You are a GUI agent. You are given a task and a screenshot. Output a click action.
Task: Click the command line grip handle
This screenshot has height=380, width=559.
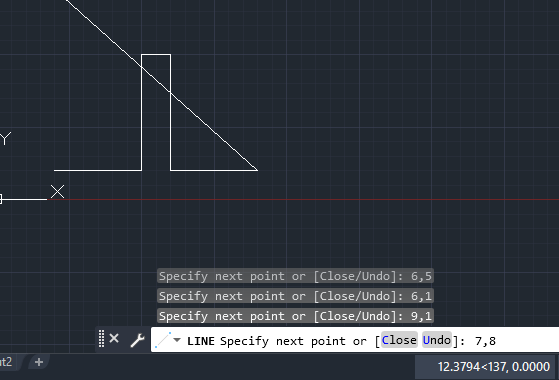101,338
